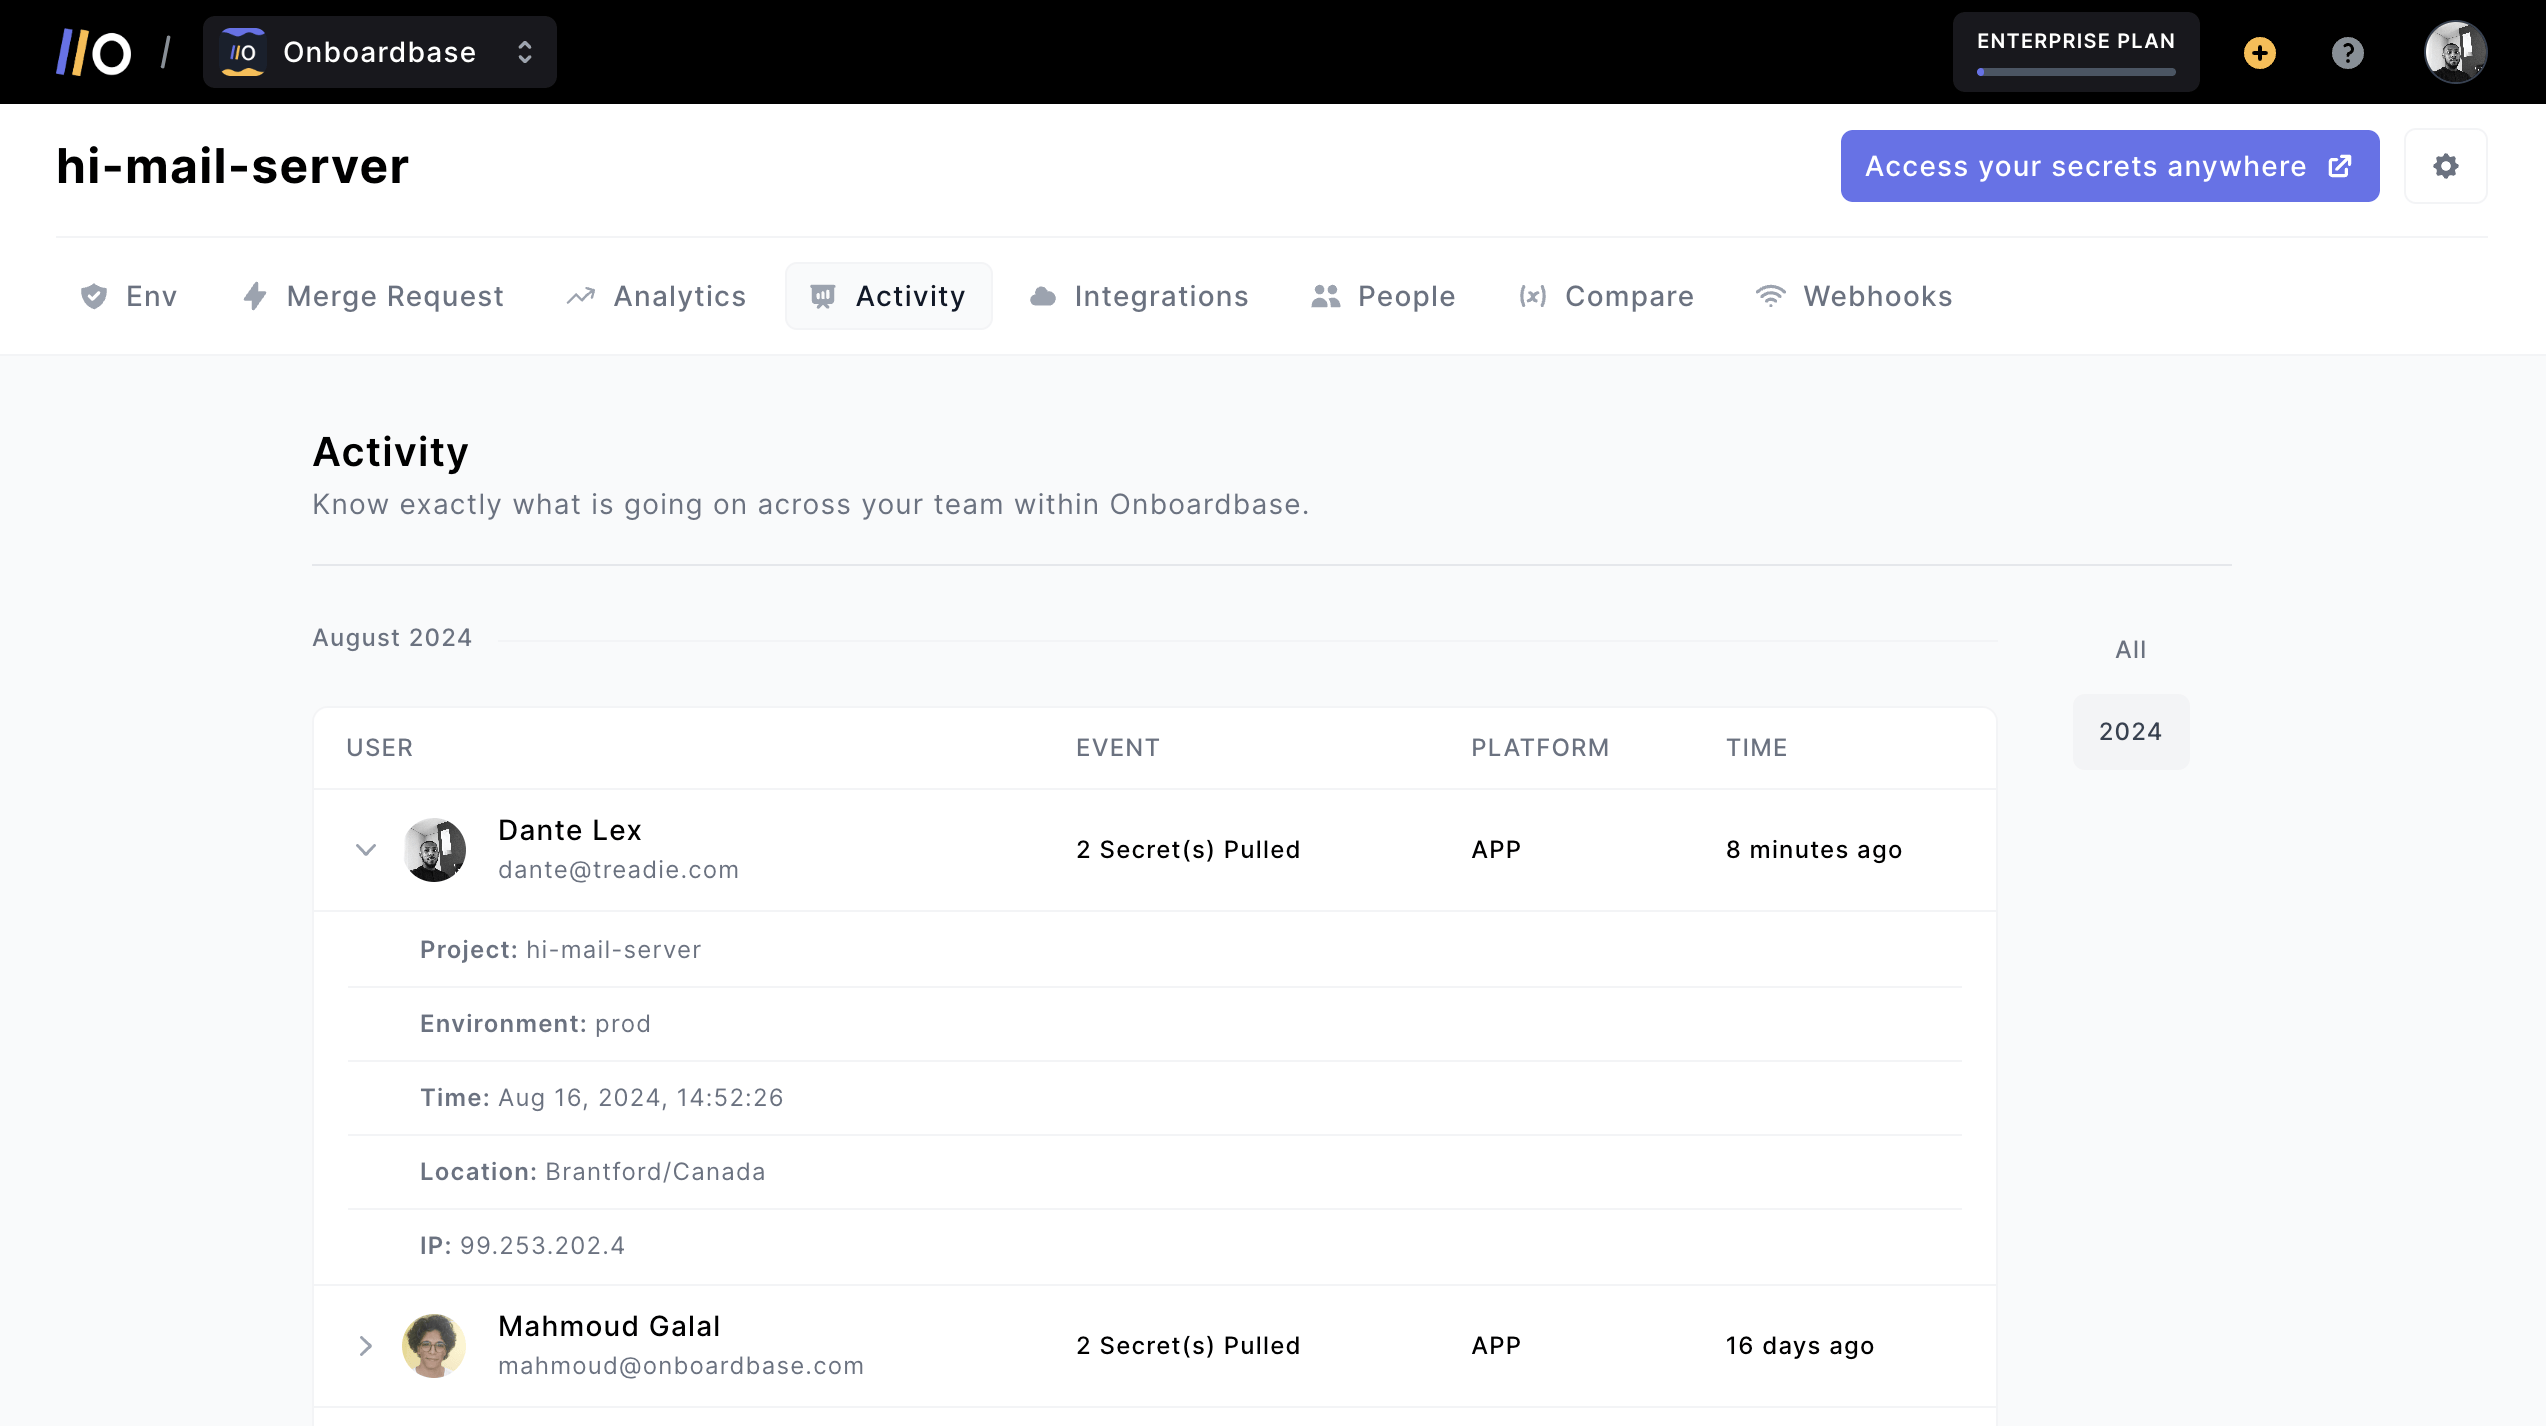Click the presentation board Activity icon
Screen dimensions: 2546x1426
[x=823, y=296]
